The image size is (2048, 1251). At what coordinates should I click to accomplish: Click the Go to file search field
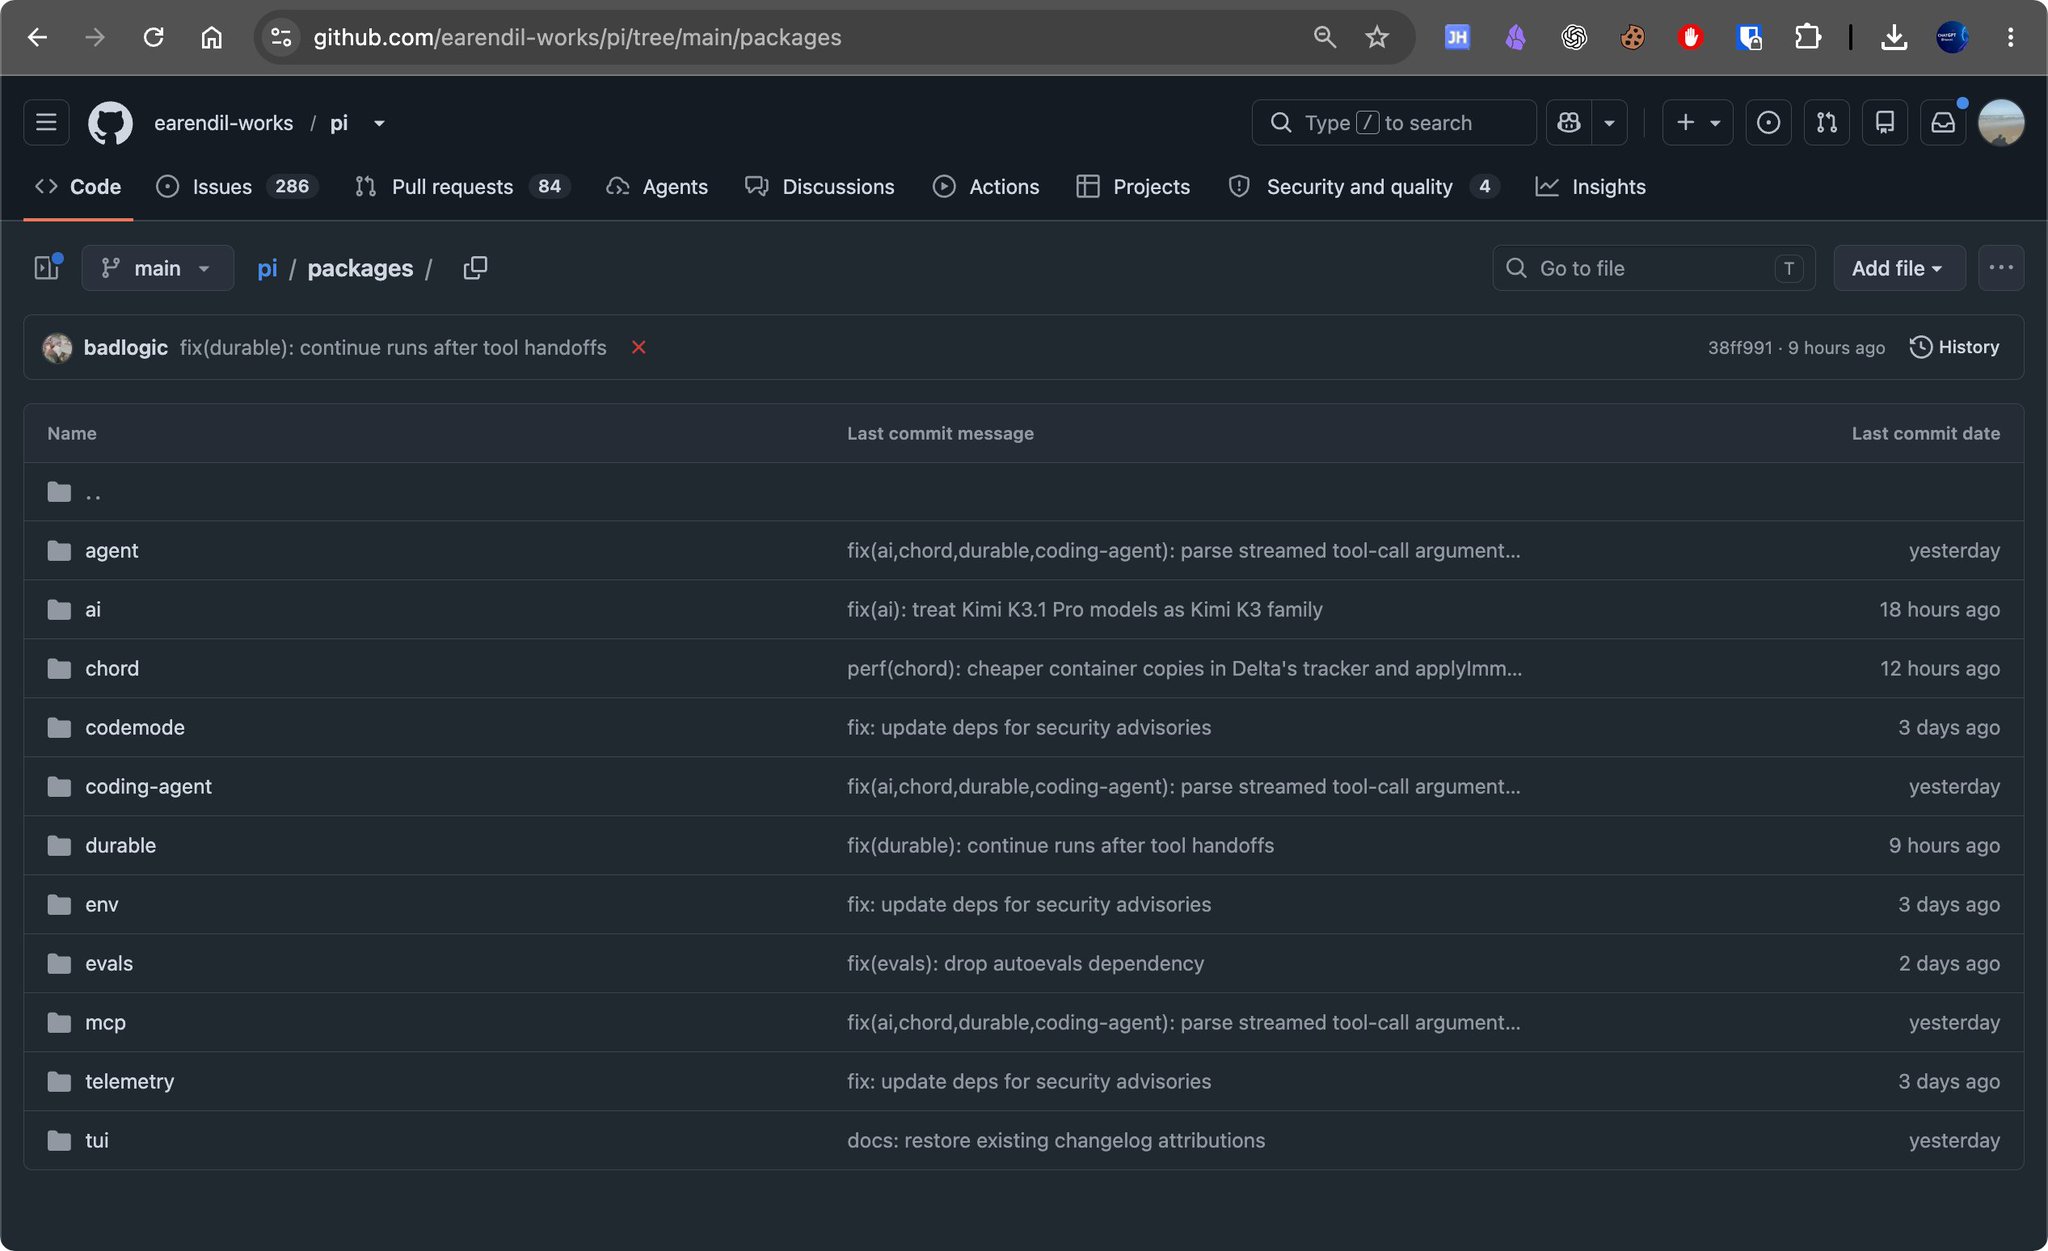(x=1654, y=268)
